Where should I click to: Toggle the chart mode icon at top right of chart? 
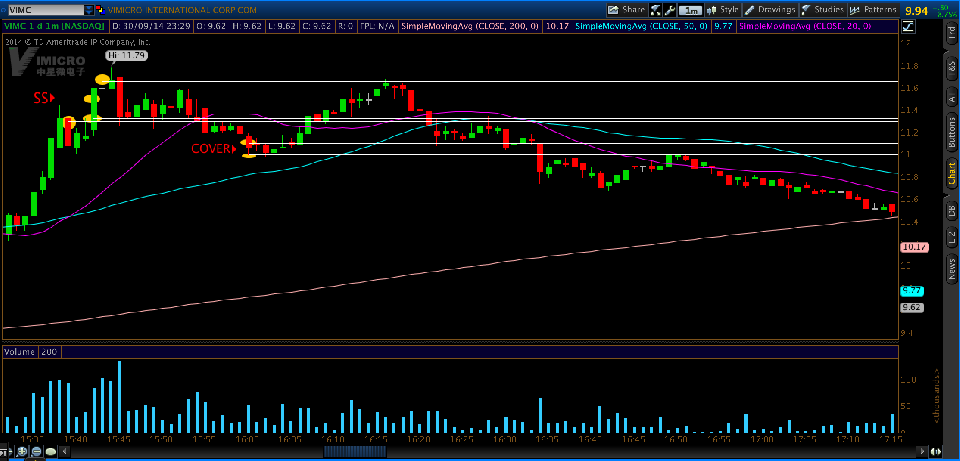pyautogui.click(x=907, y=26)
